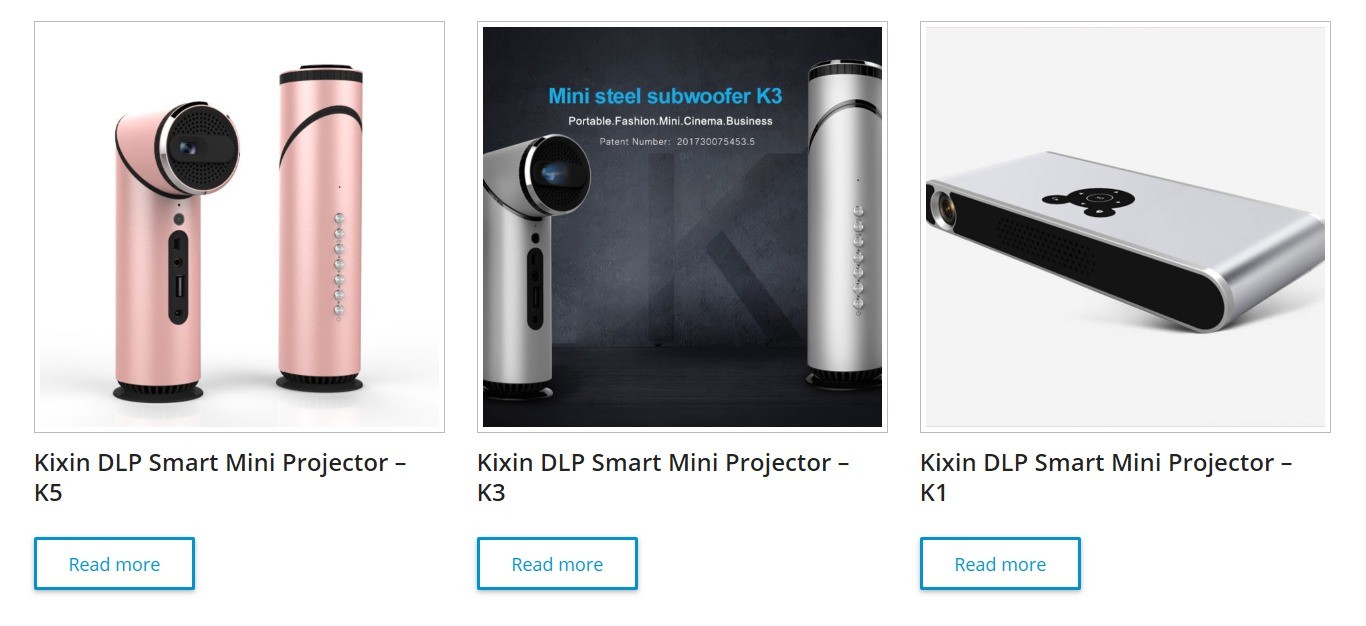
Task: Click the 'Portable.Fashion.Mini.Cinema.Business' tagline
Action: click(670, 121)
